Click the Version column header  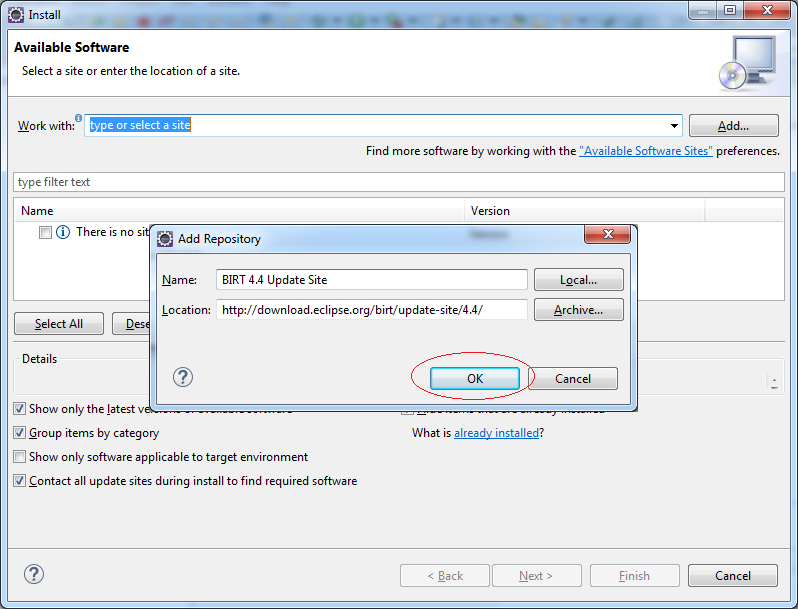[x=585, y=211]
